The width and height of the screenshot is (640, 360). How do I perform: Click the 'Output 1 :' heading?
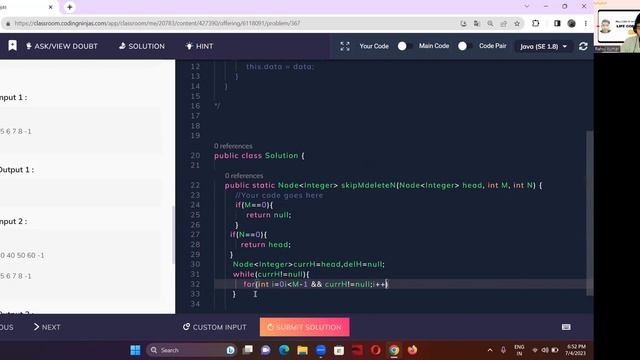(x=17, y=169)
